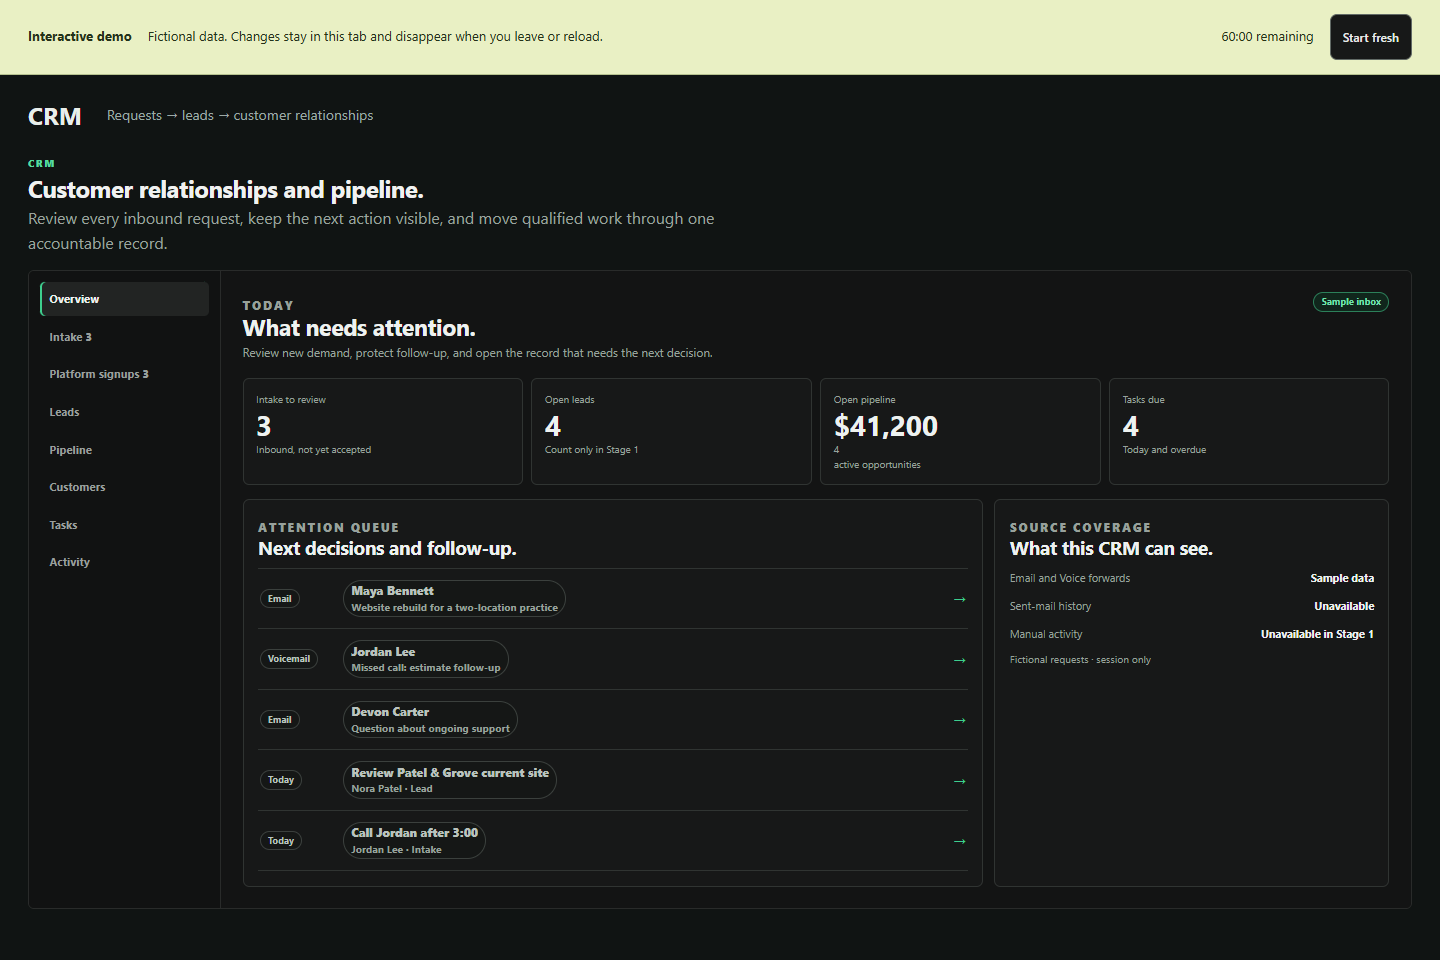The width and height of the screenshot is (1440, 960).
Task: Click Email tag on Devon Carter row
Action: pyautogui.click(x=280, y=720)
